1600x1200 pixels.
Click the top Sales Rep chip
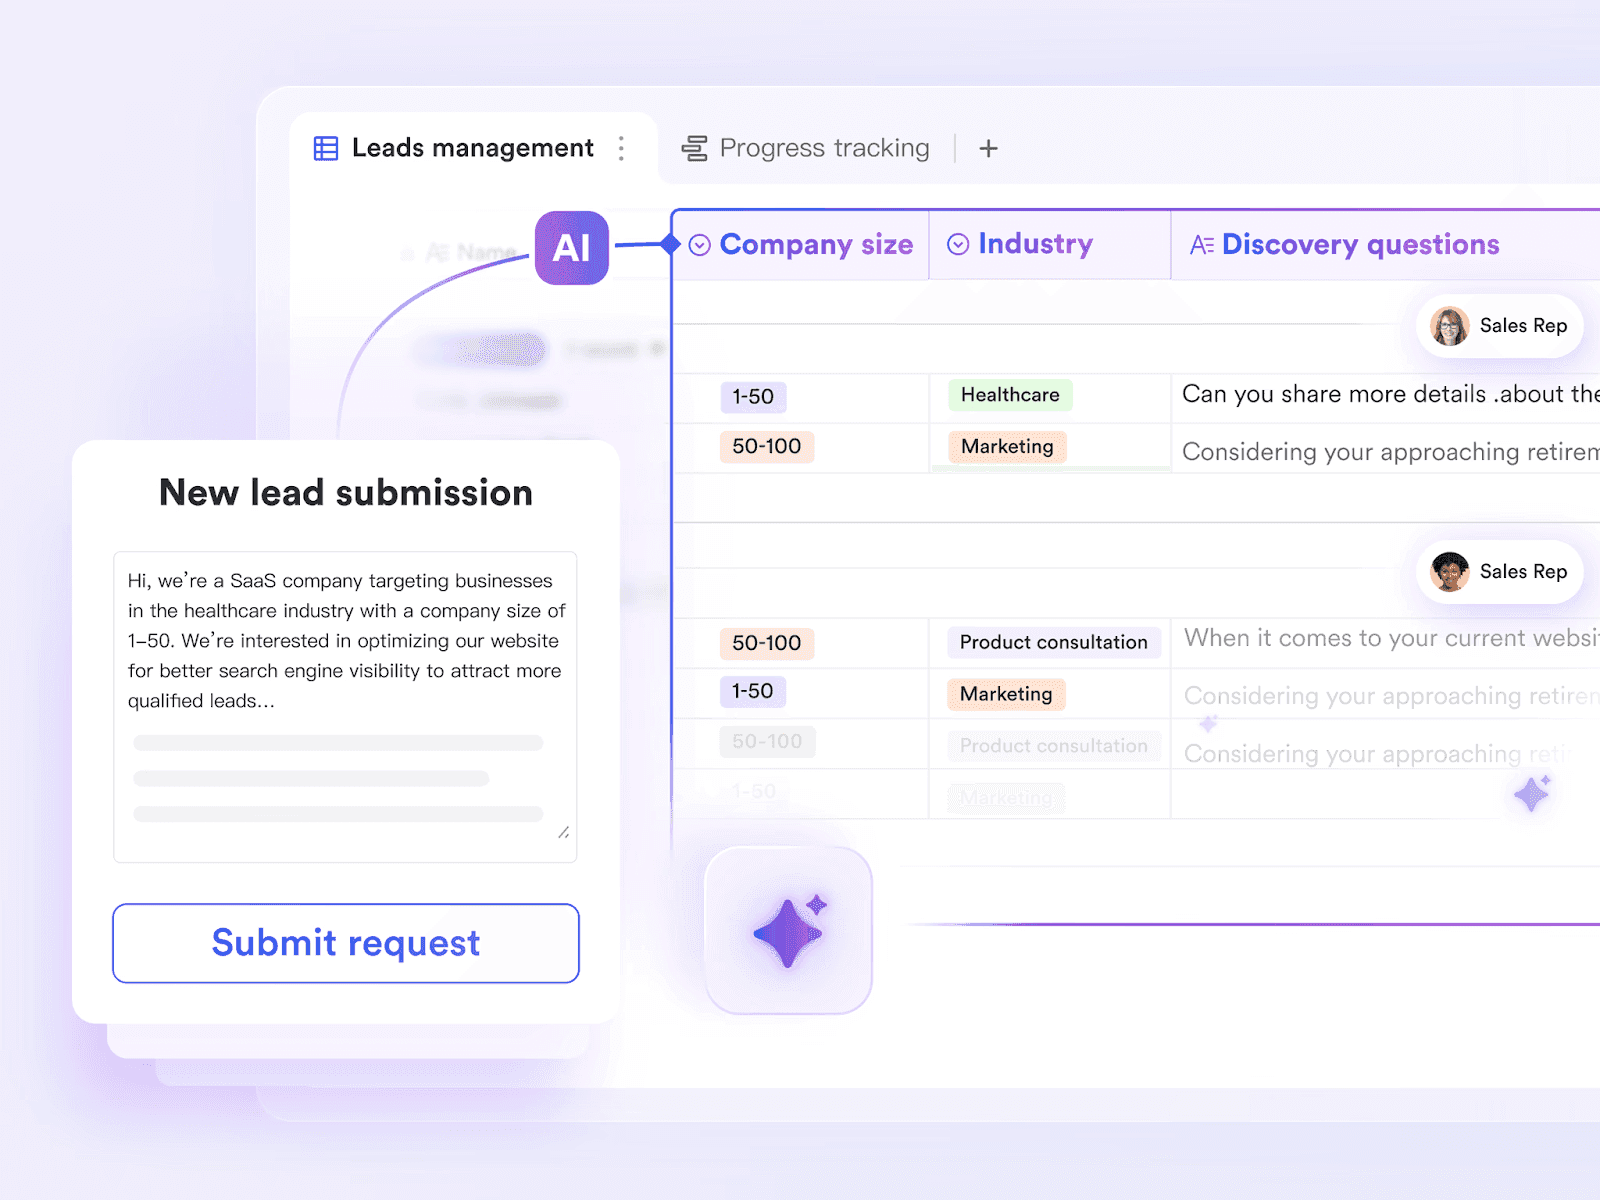pos(1499,325)
